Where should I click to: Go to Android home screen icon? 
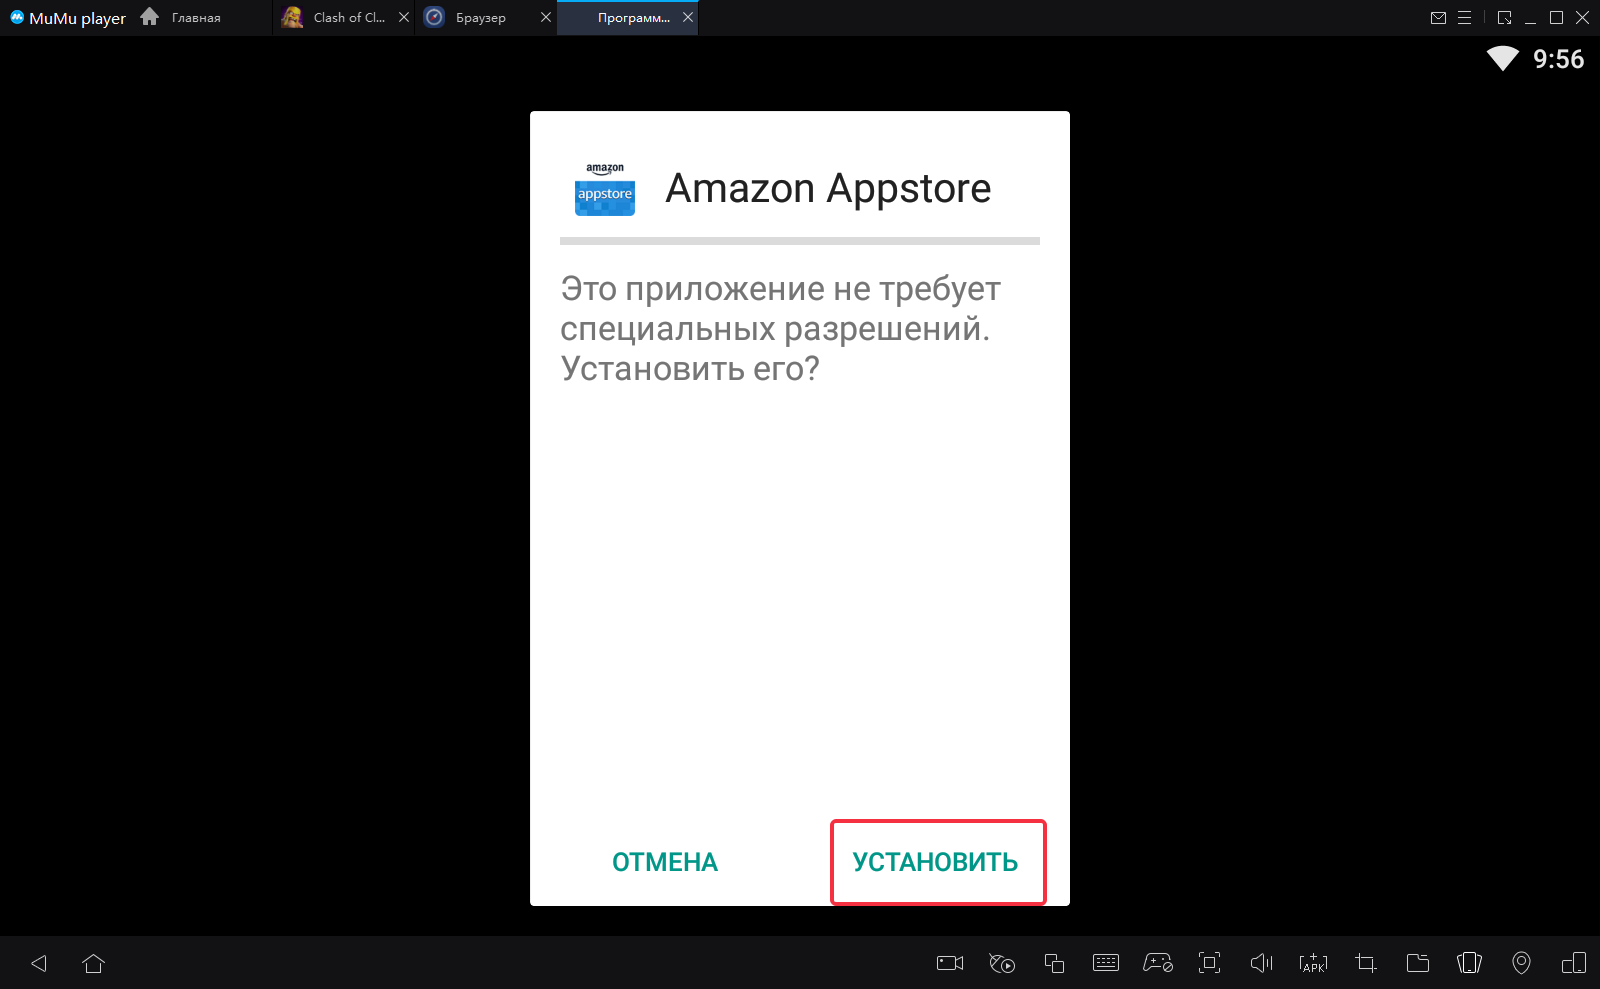pyautogui.click(x=93, y=963)
